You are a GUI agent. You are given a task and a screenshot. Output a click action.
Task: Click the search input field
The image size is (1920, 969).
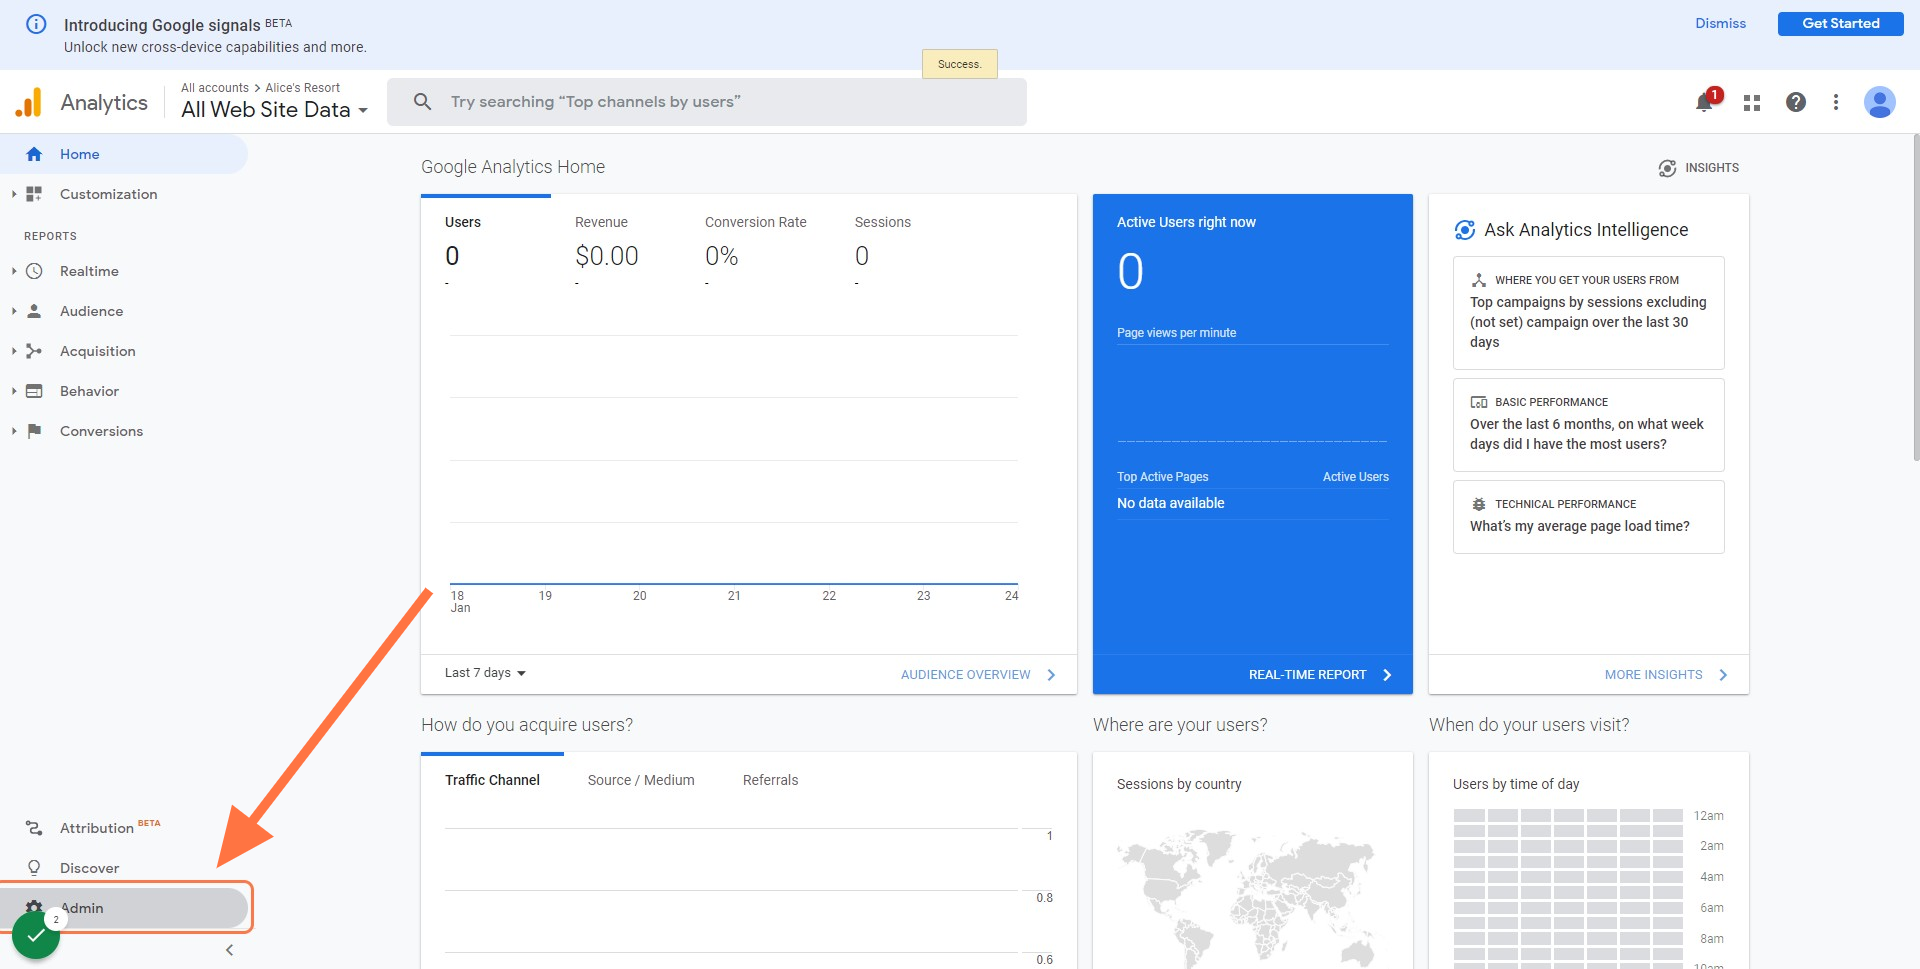707,102
